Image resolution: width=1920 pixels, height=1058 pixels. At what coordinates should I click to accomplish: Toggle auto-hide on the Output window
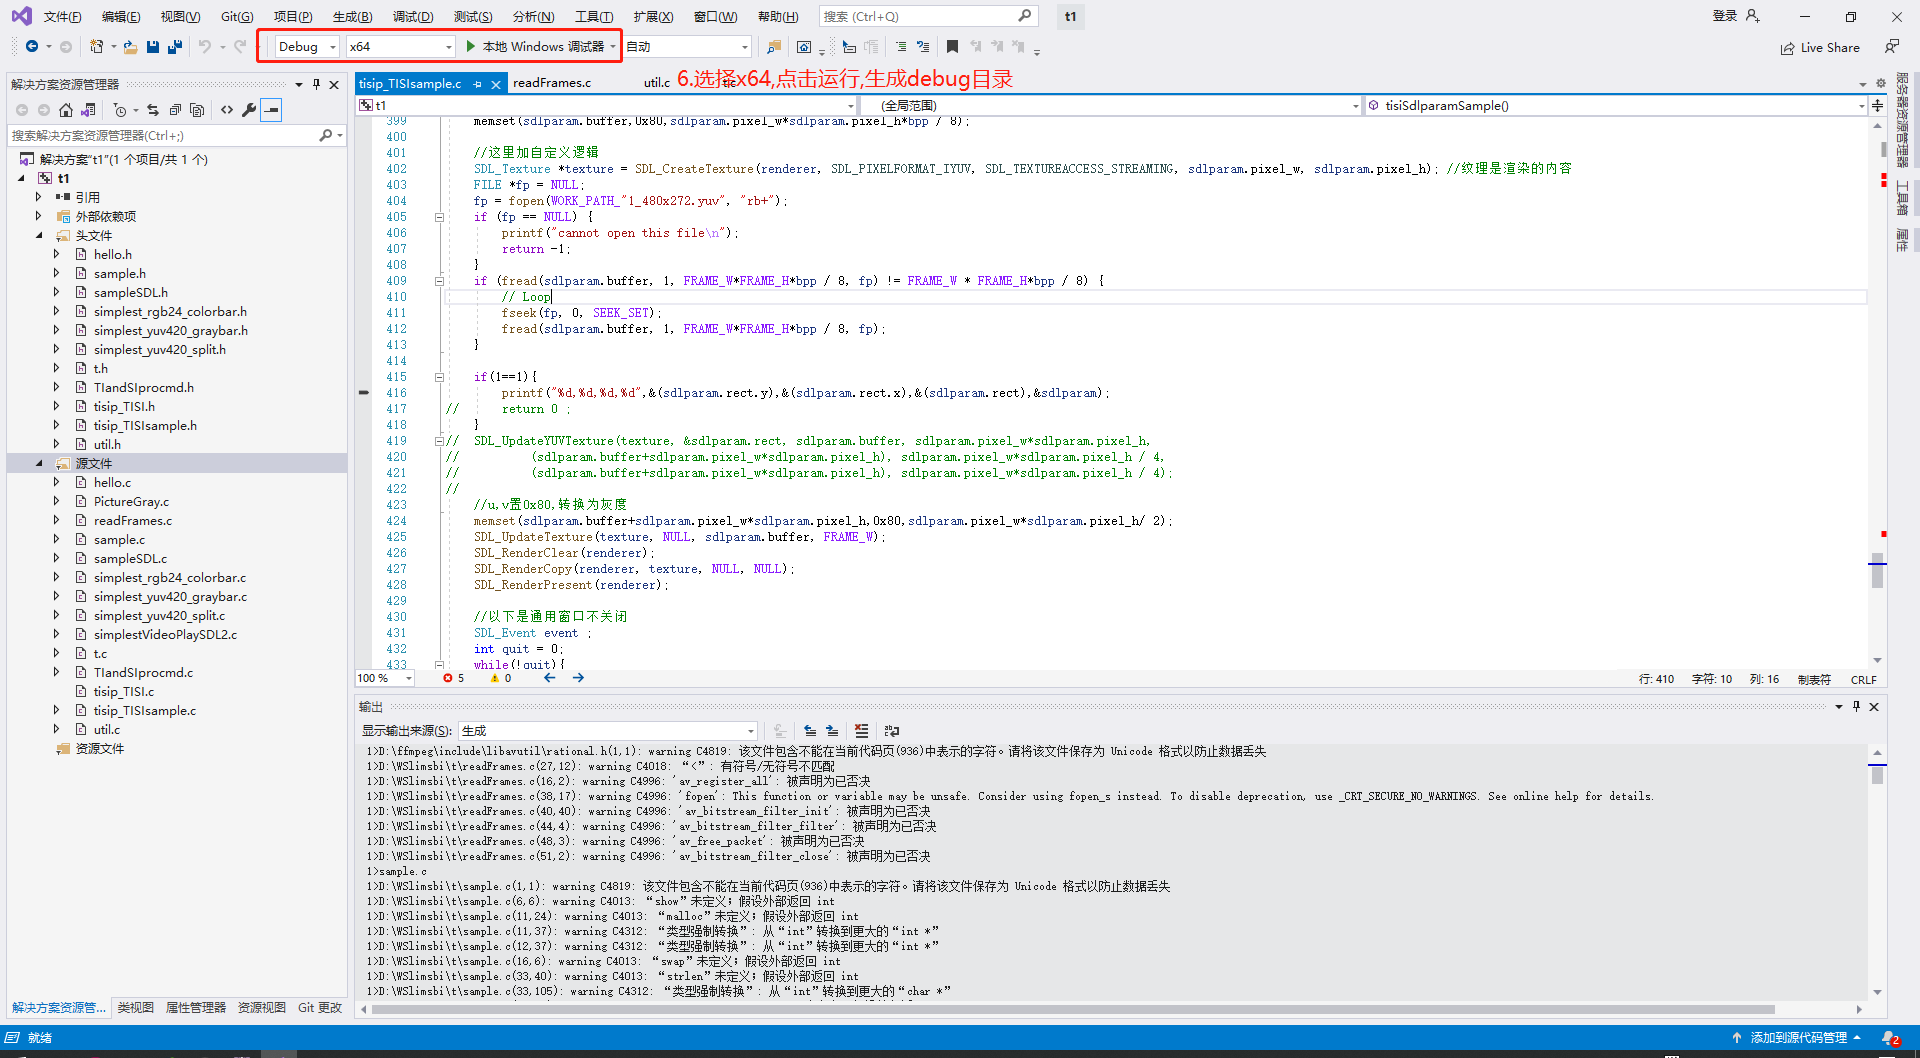[x=1857, y=706]
